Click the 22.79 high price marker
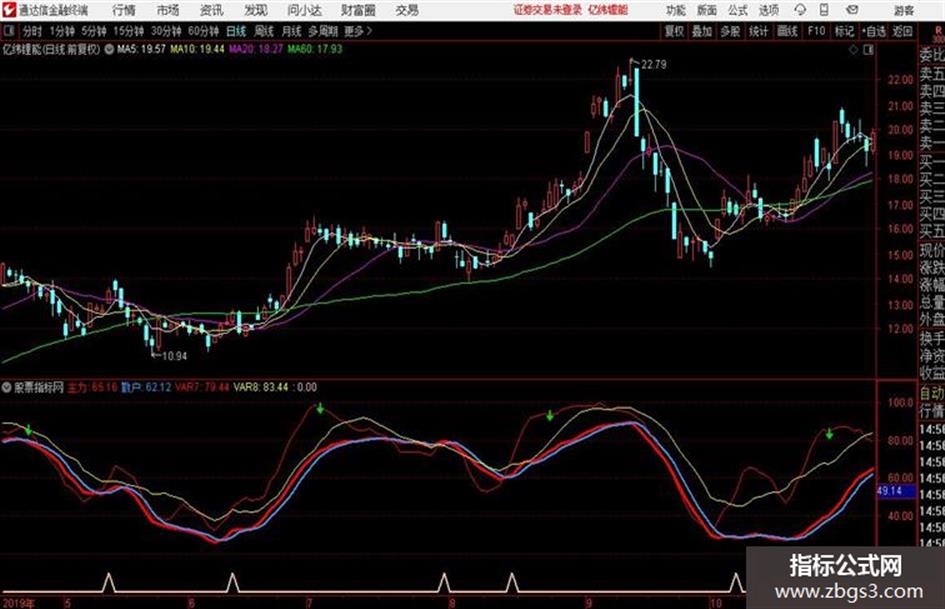 point(654,65)
